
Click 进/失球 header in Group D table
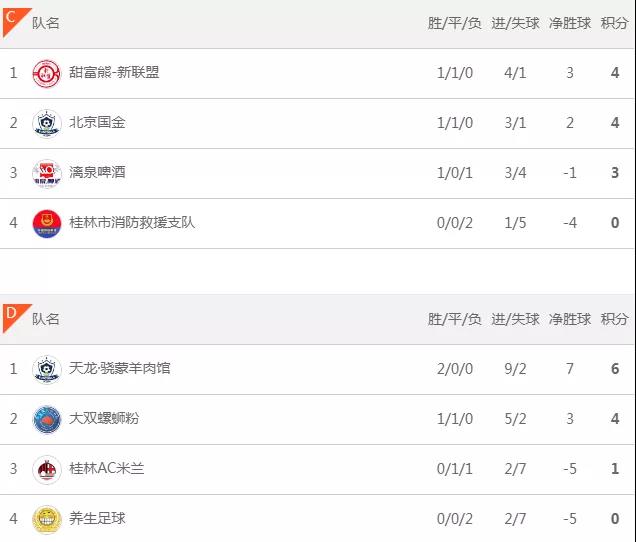pyautogui.click(x=515, y=319)
